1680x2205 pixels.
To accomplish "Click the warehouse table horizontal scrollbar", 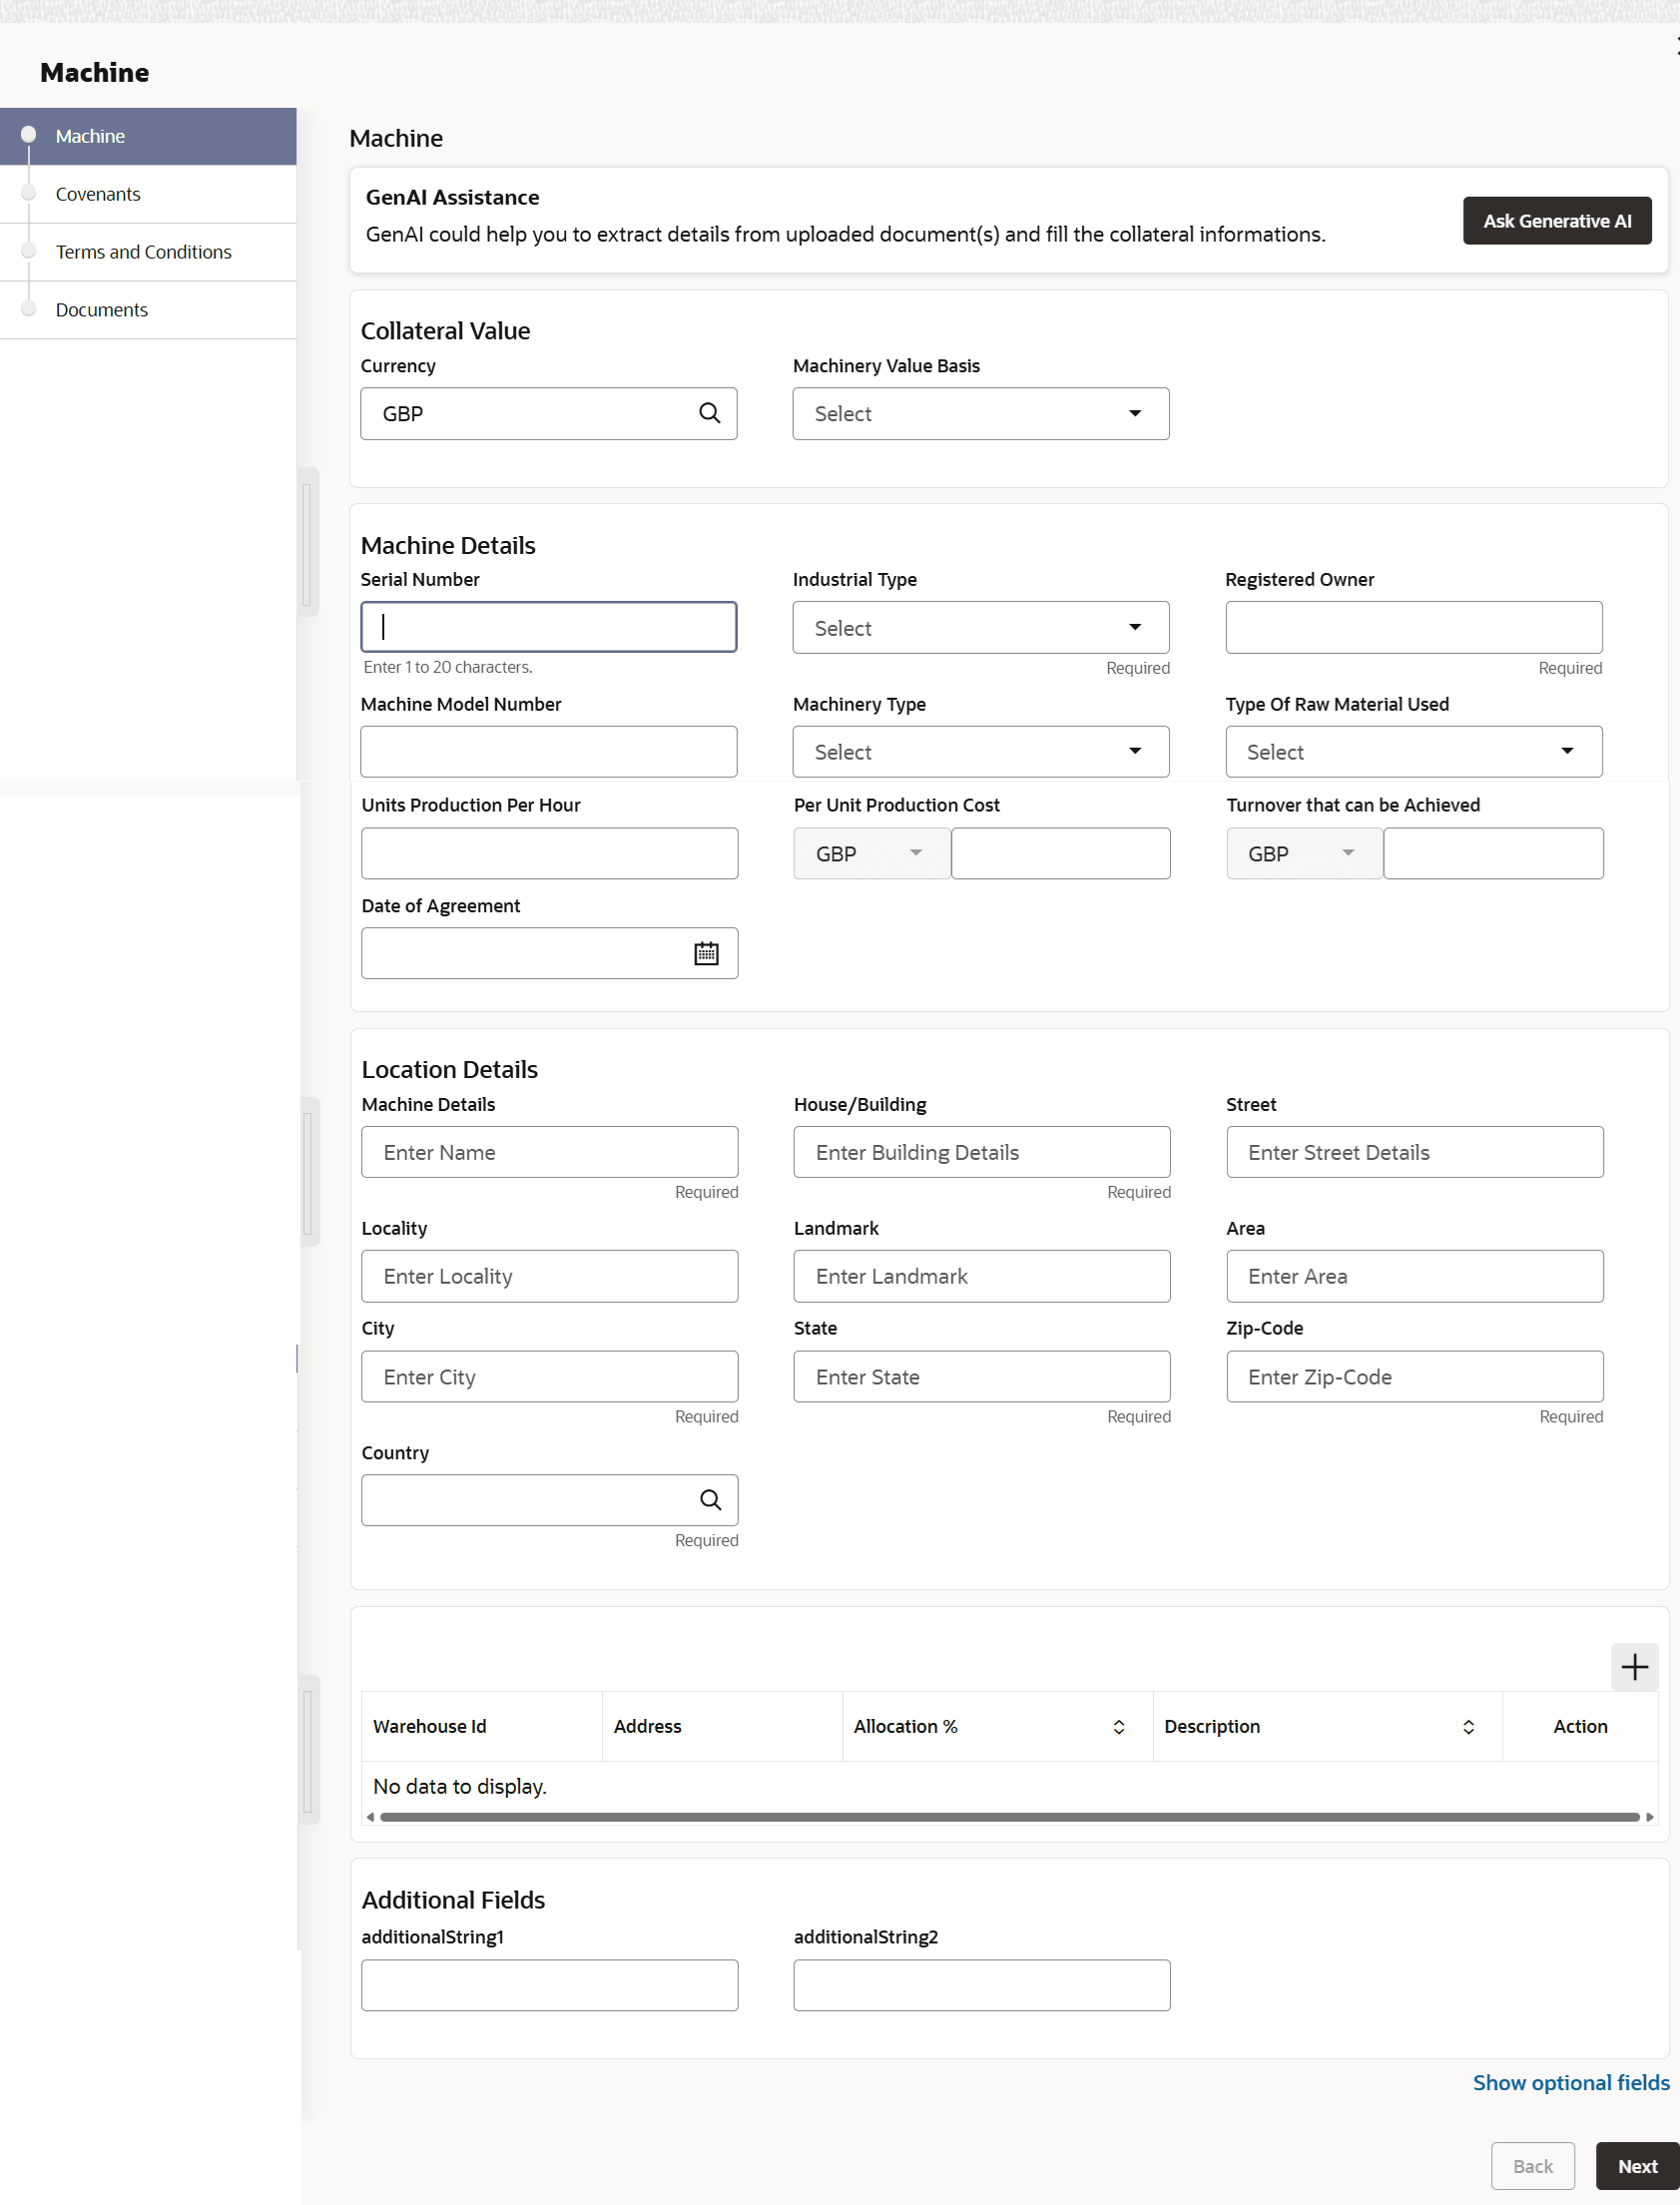I will coord(1009,1817).
